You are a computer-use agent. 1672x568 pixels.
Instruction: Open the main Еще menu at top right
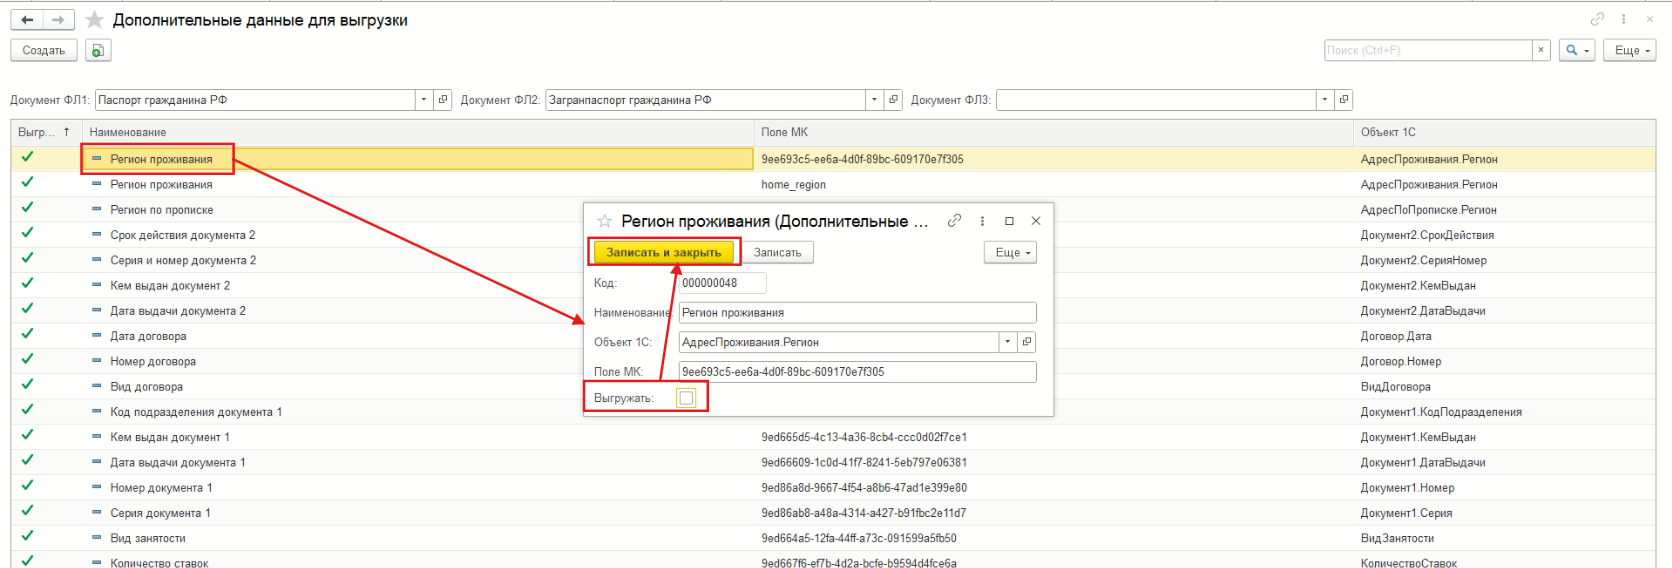[1629, 50]
